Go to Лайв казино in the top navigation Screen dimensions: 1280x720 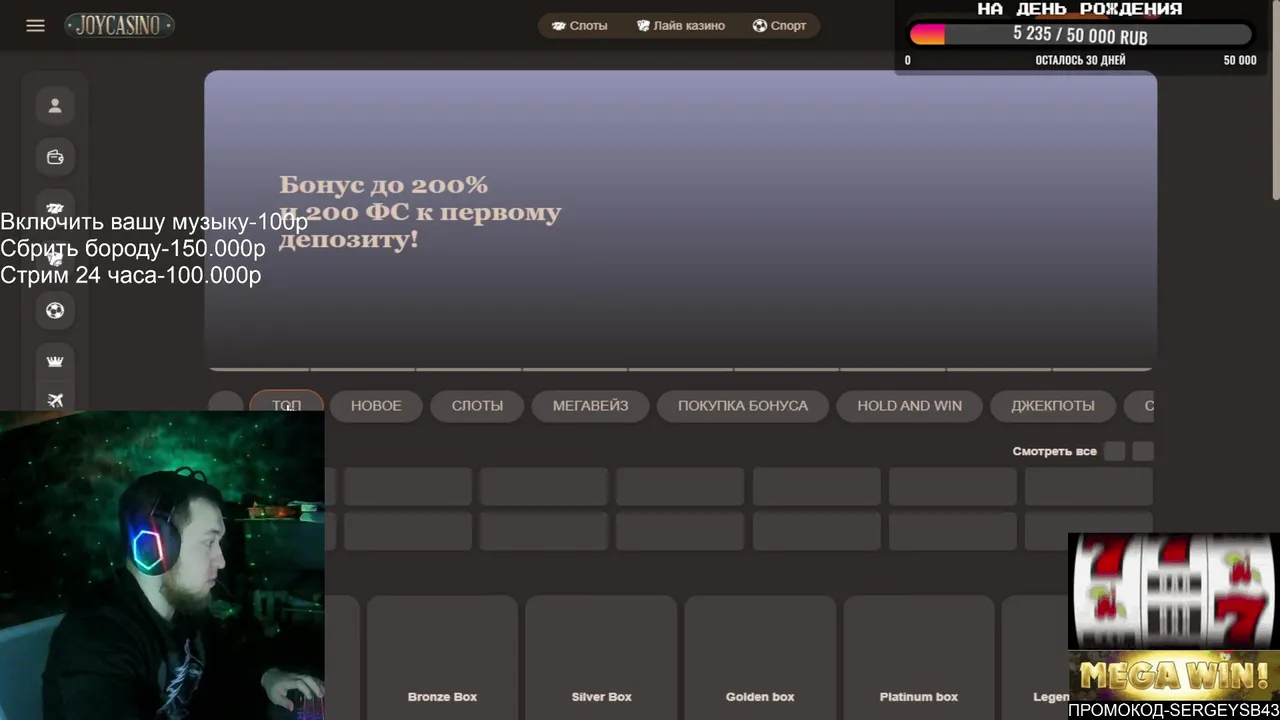click(x=681, y=26)
